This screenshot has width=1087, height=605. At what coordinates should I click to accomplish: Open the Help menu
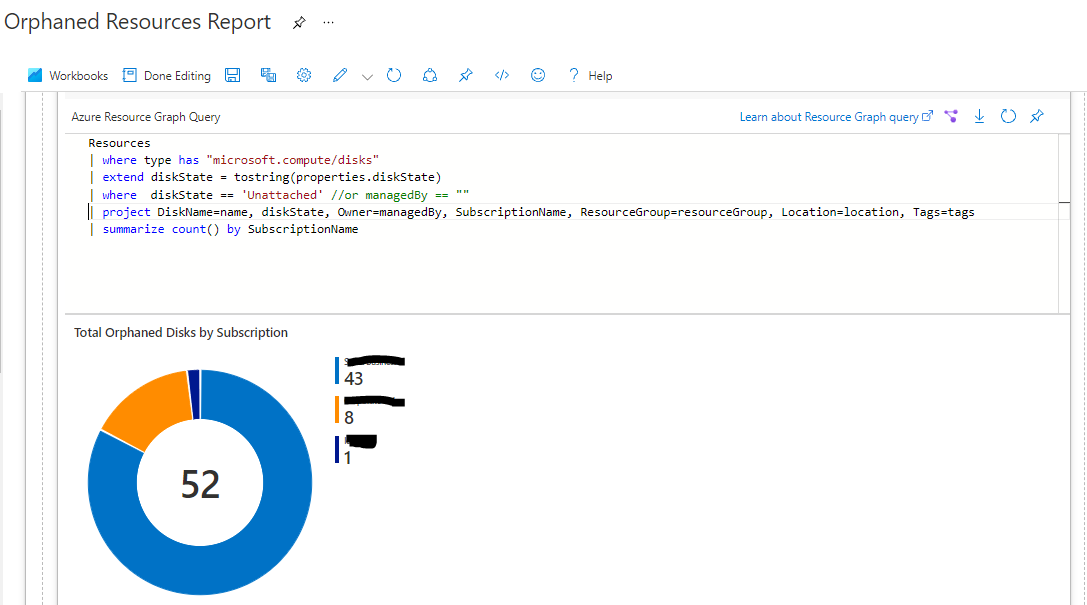click(x=590, y=76)
